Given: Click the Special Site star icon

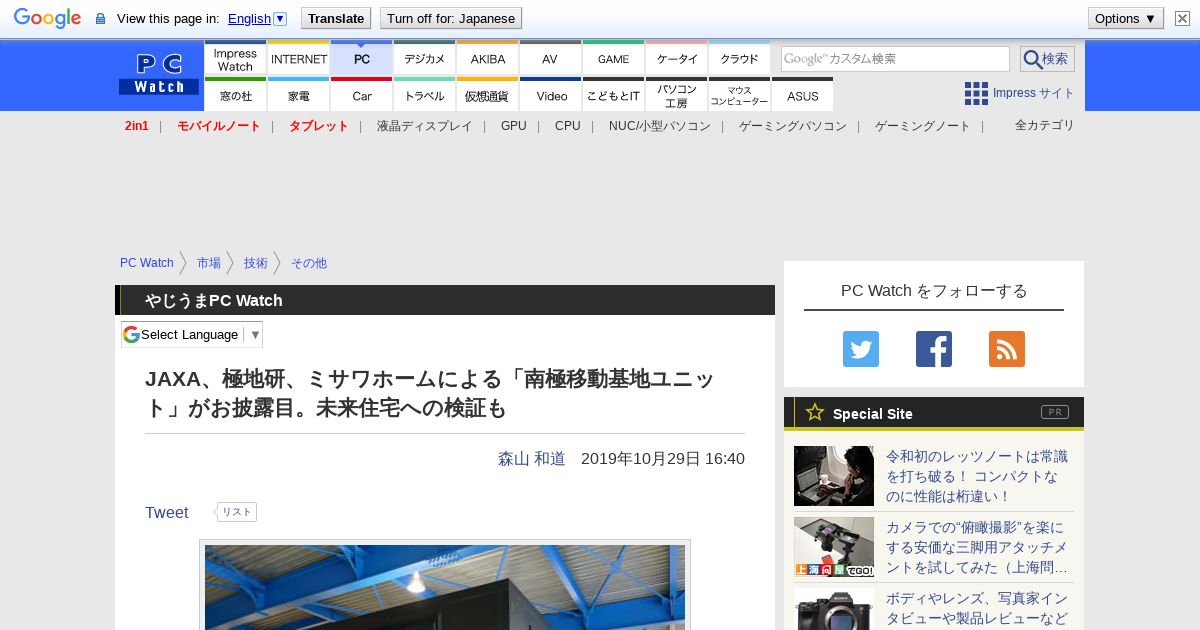Looking at the screenshot, I should point(815,412).
